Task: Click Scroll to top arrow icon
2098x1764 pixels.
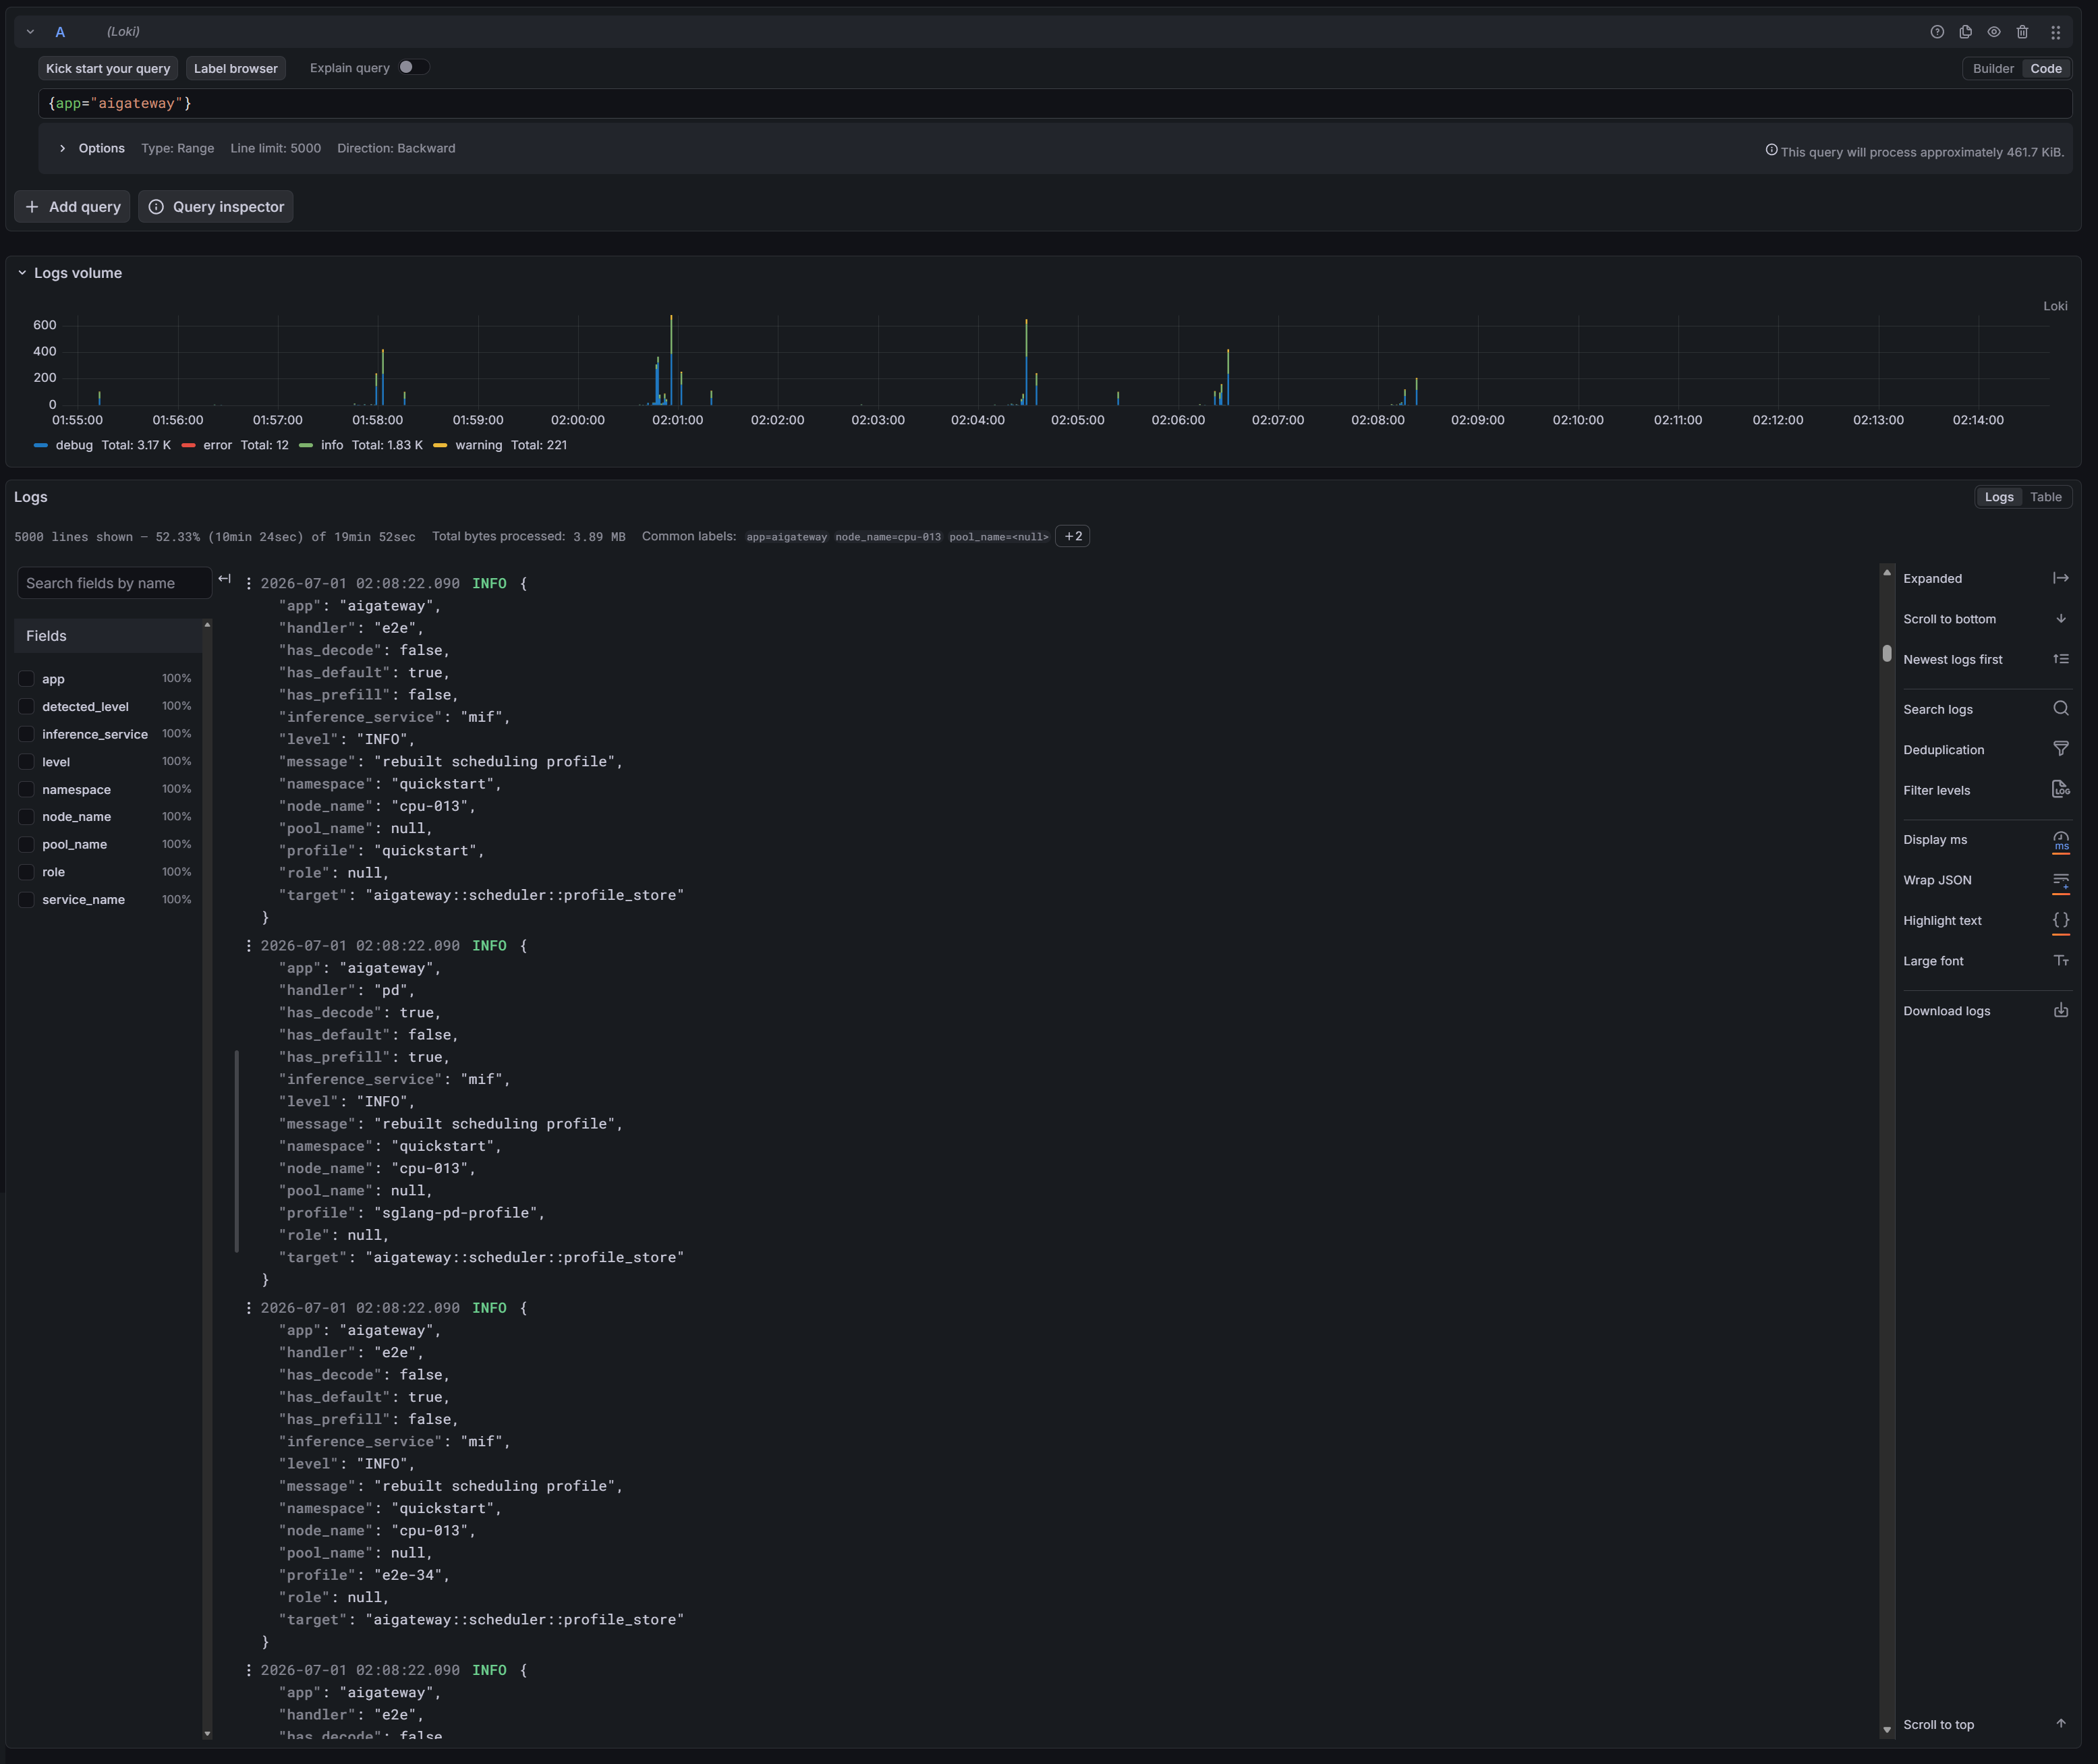Action: 2061,1723
